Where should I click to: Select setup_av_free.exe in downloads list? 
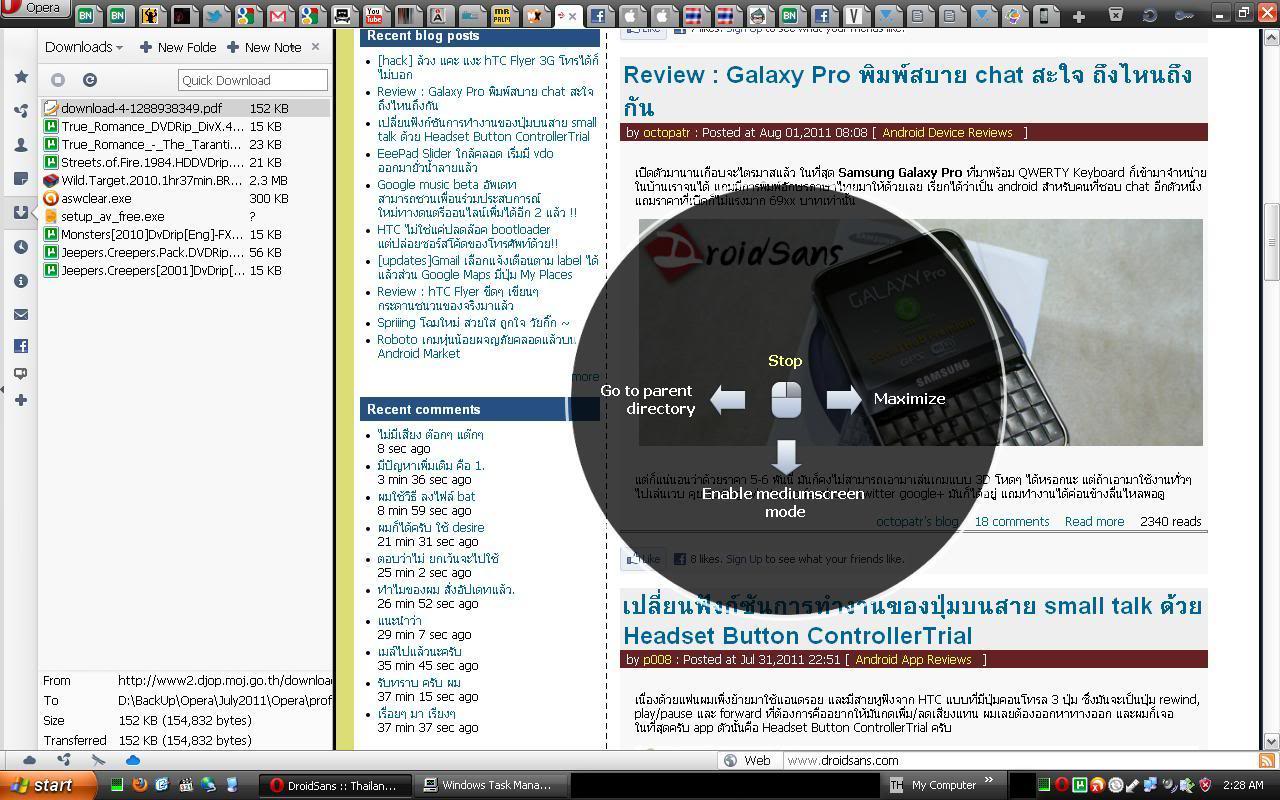(185, 216)
